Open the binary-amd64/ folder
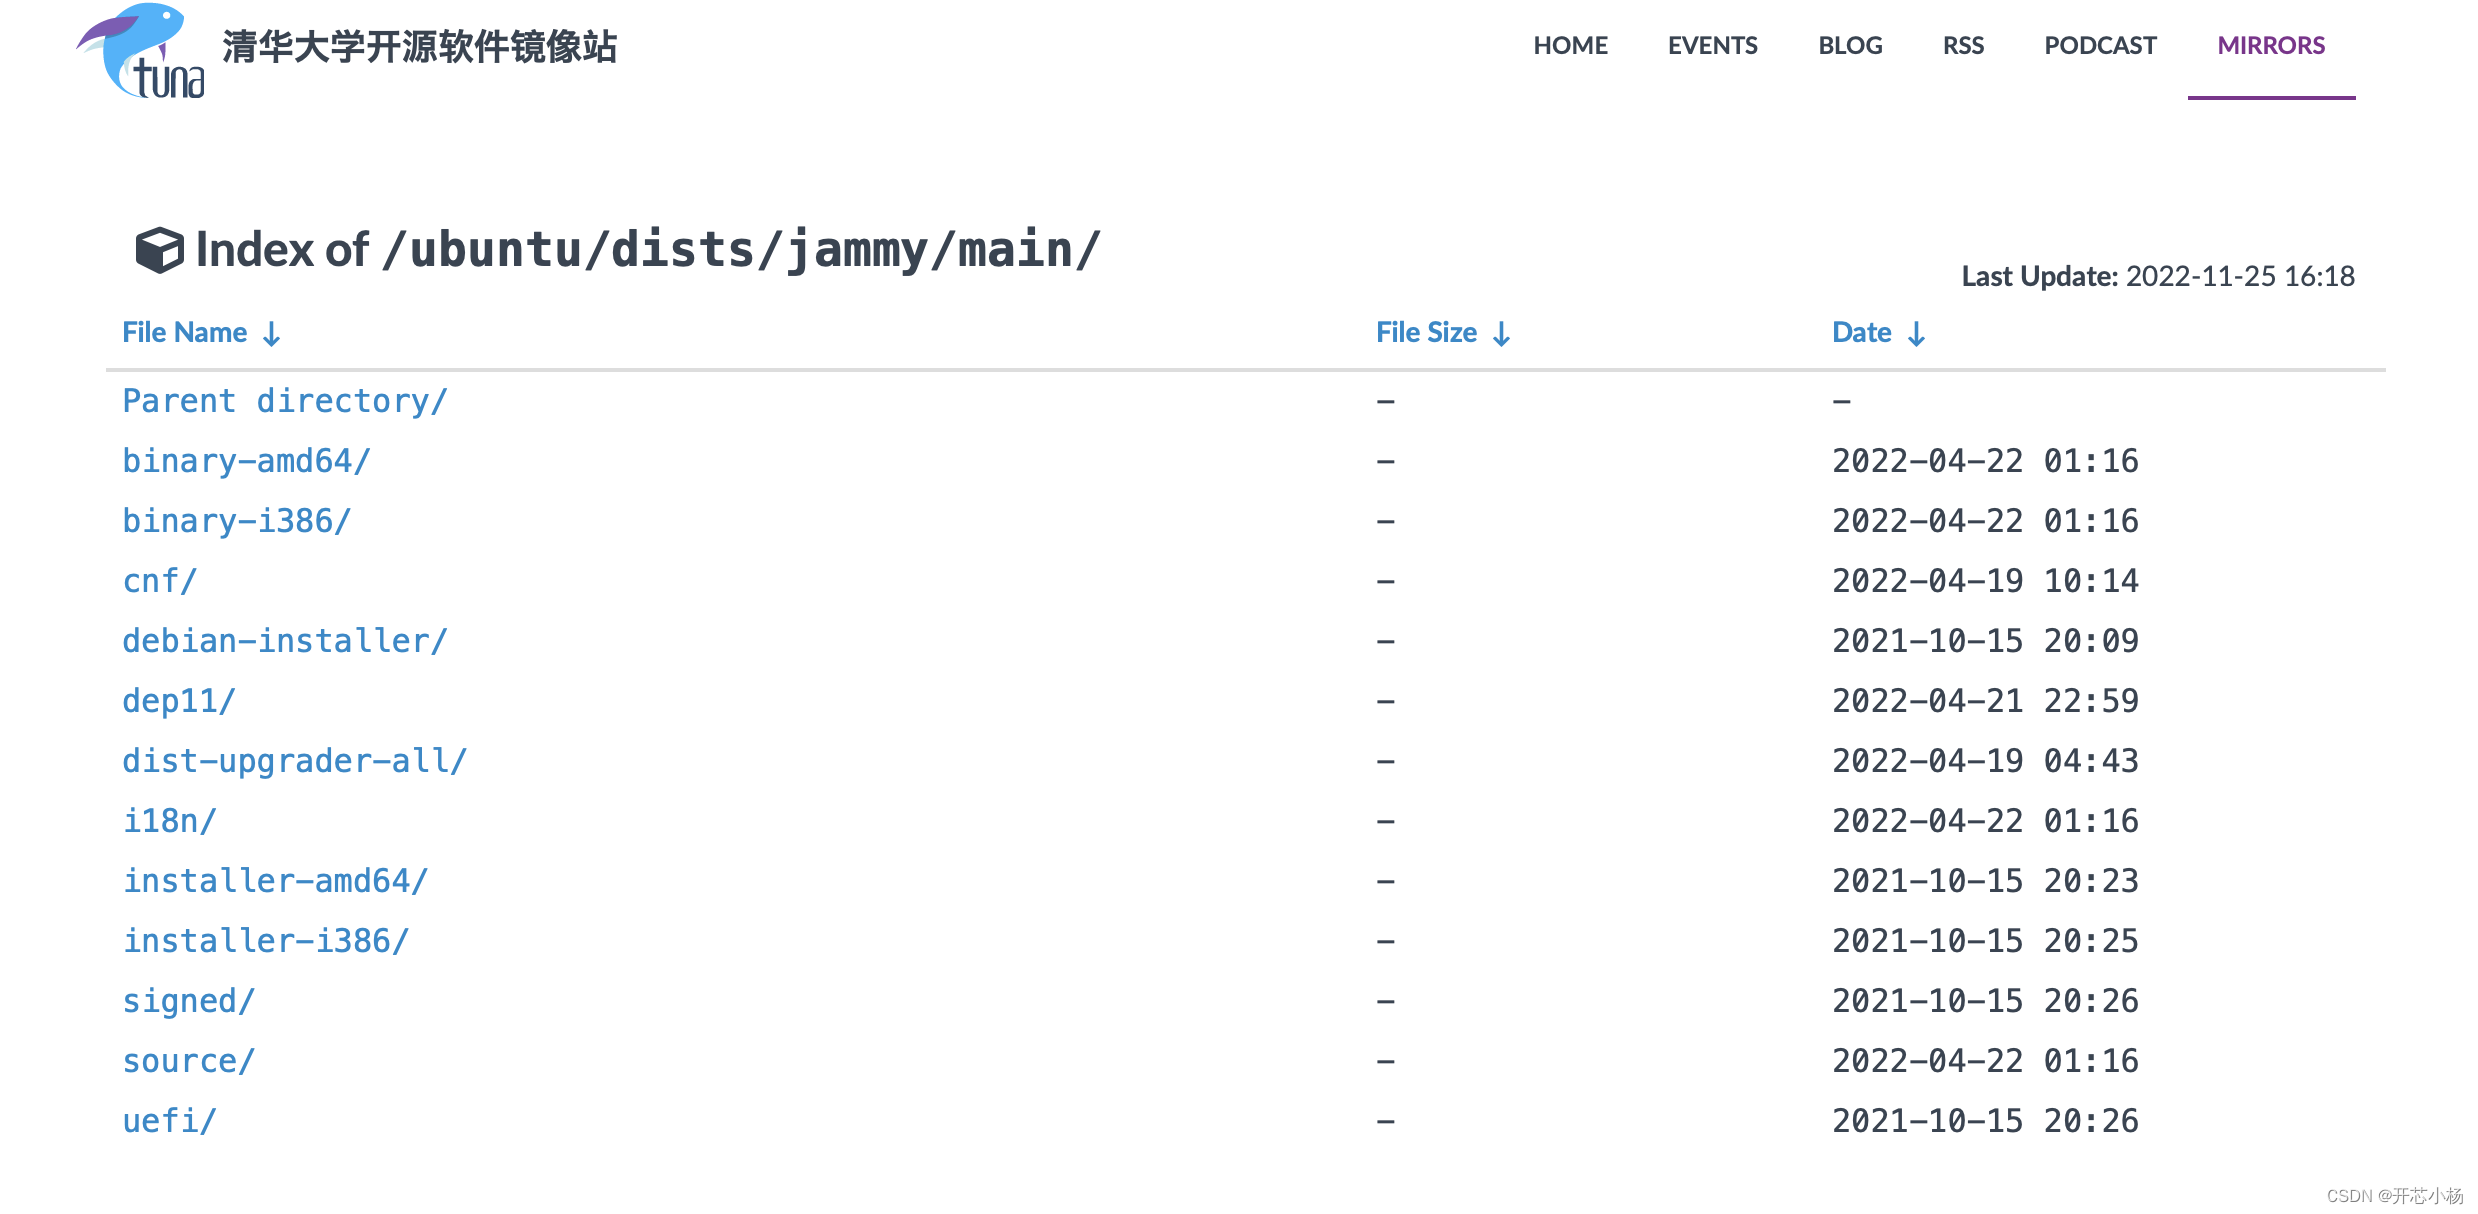Screen dimensions: 2478x1214 (246, 461)
